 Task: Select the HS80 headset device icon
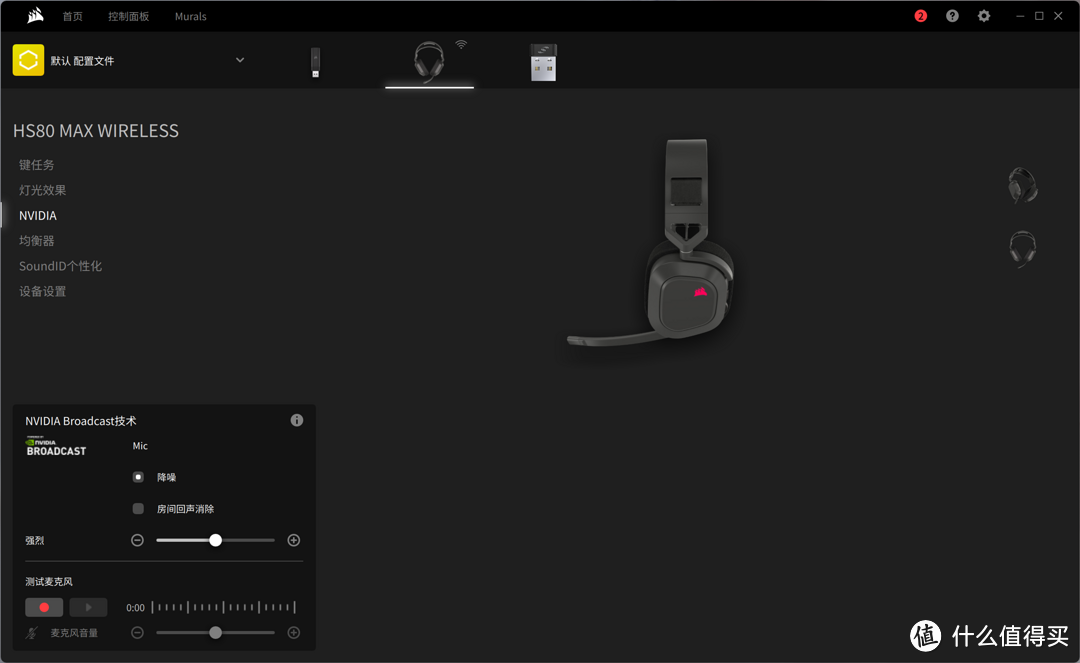click(429, 62)
